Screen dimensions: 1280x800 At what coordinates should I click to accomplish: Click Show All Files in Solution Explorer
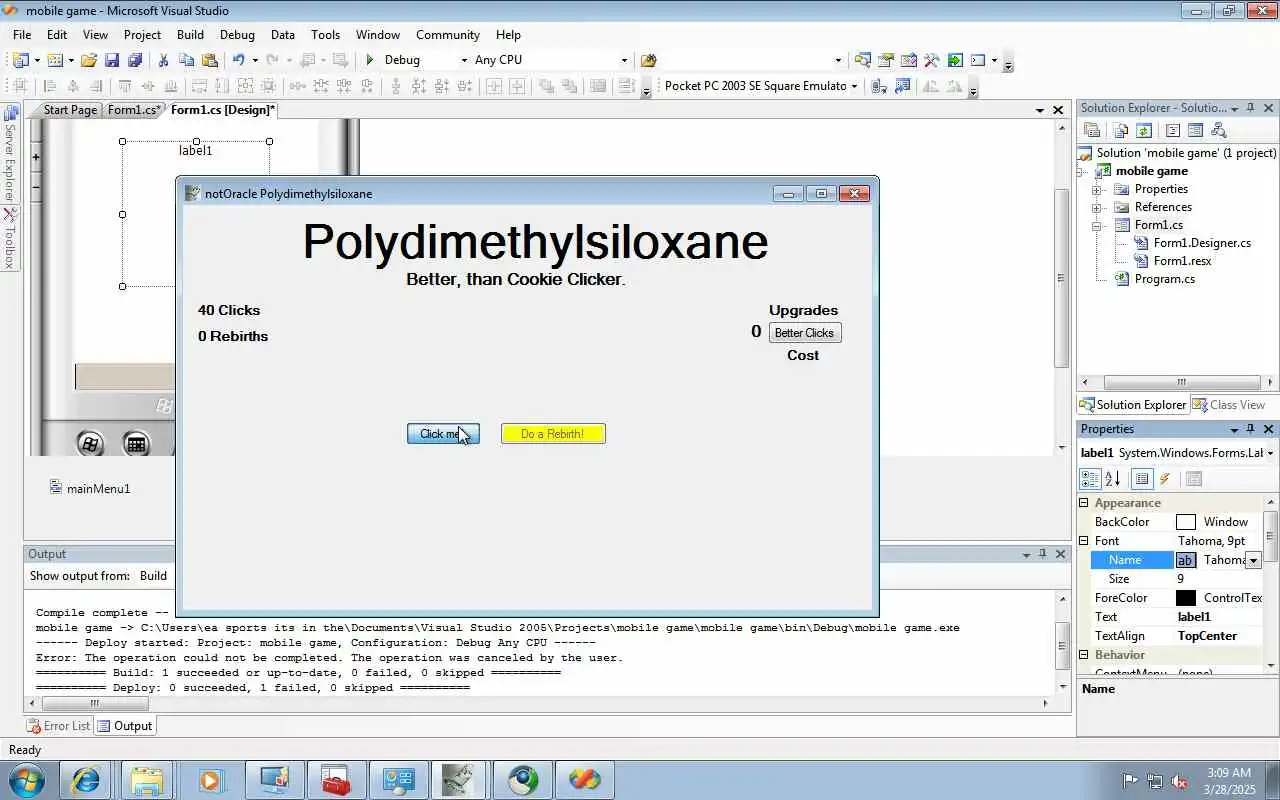[x=1120, y=130]
